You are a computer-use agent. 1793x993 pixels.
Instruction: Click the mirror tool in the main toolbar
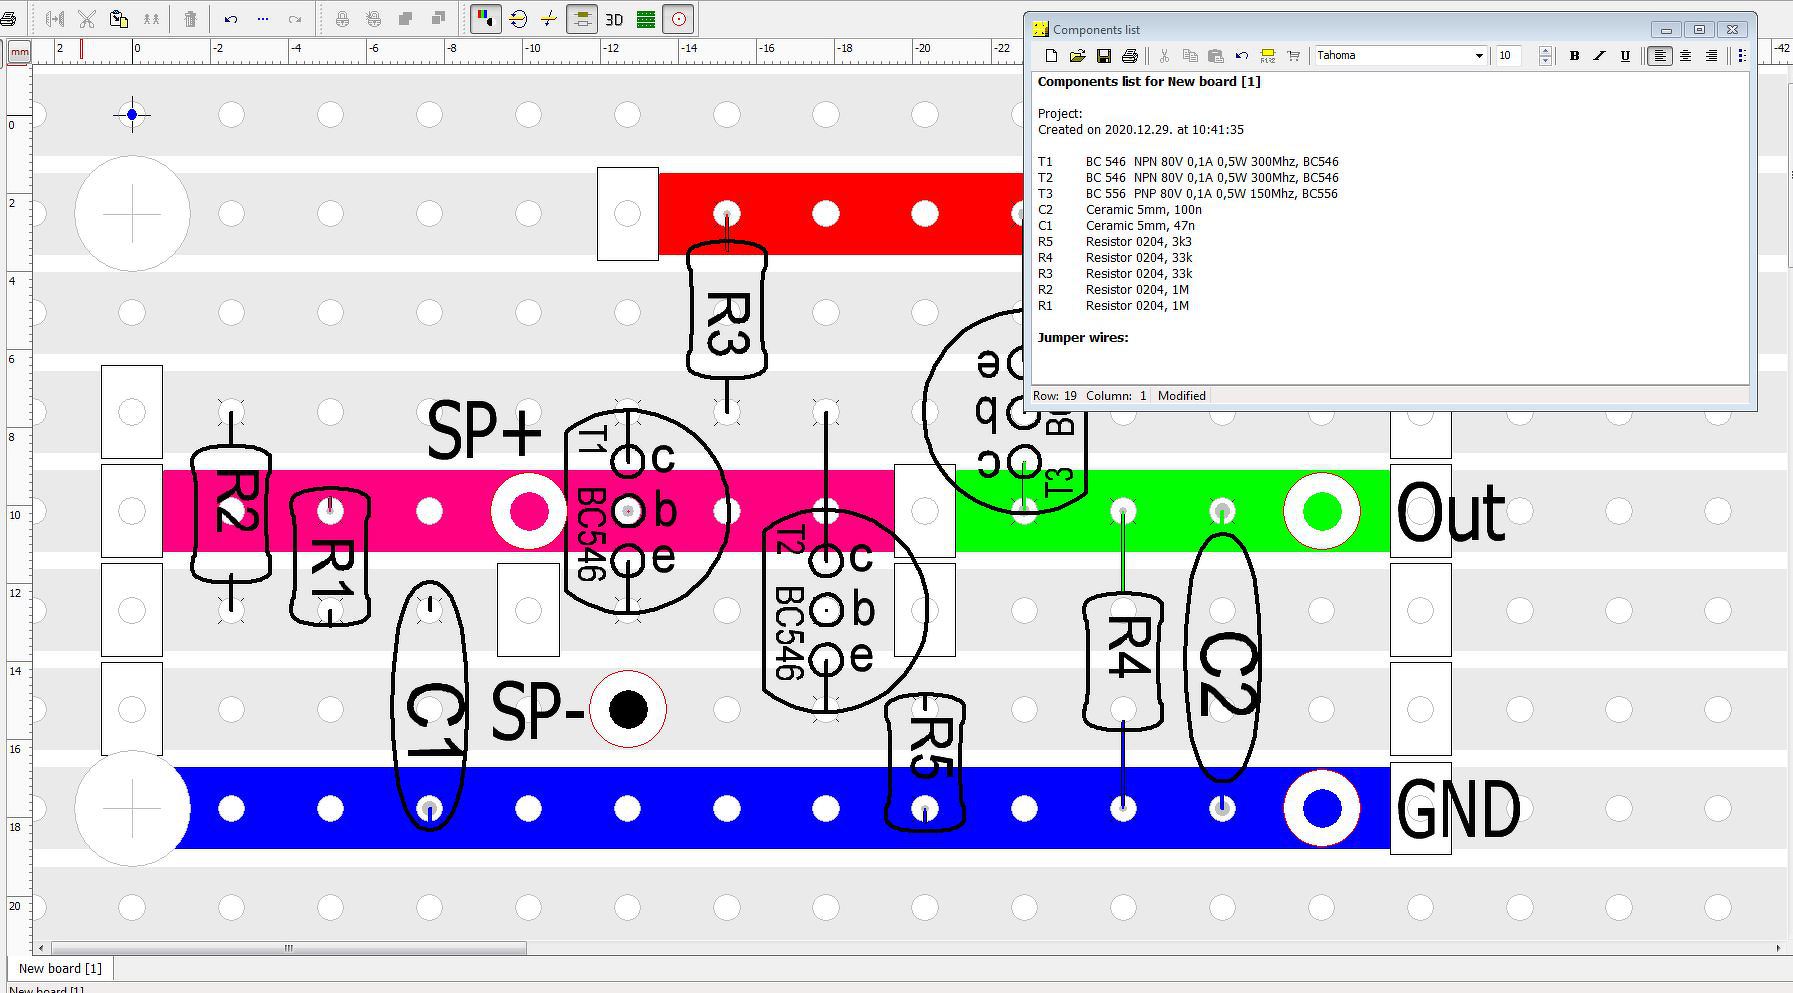point(55,19)
